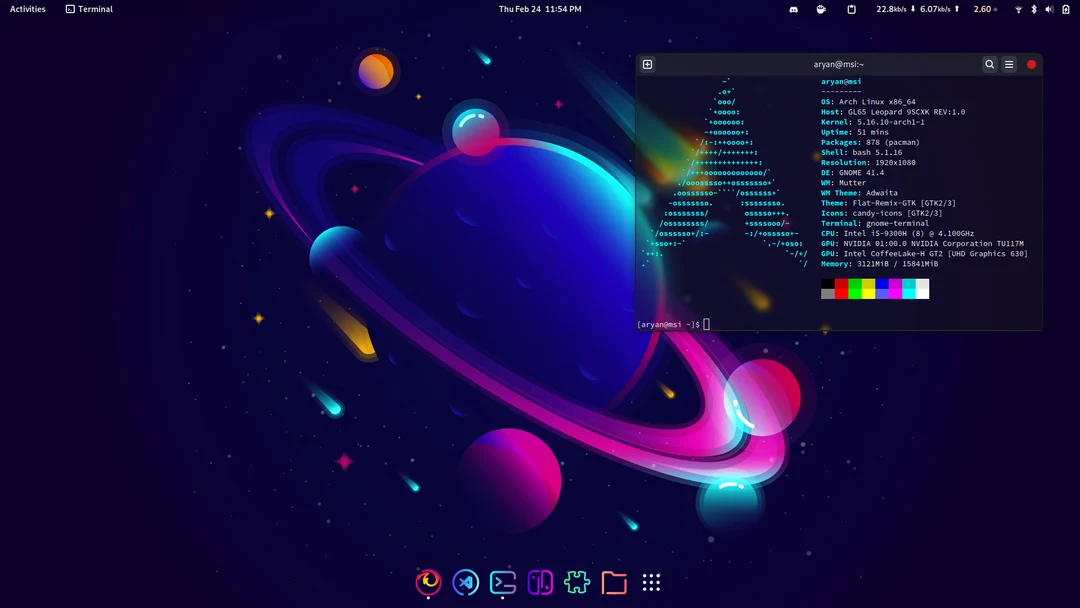Click the aryan@msi:~ title bar label
The width and height of the screenshot is (1080, 608).
click(840, 63)
